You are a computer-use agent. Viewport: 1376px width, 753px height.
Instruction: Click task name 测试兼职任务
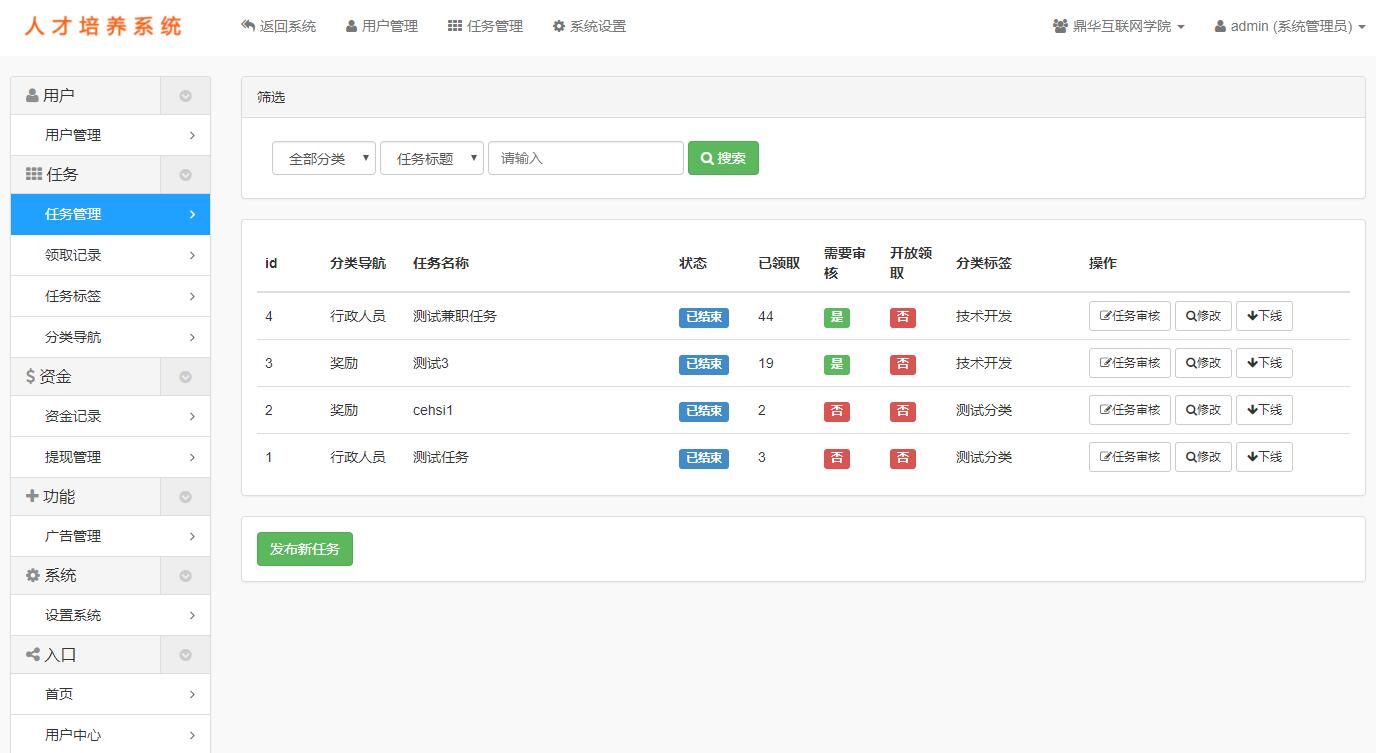[x=455, y=316]
